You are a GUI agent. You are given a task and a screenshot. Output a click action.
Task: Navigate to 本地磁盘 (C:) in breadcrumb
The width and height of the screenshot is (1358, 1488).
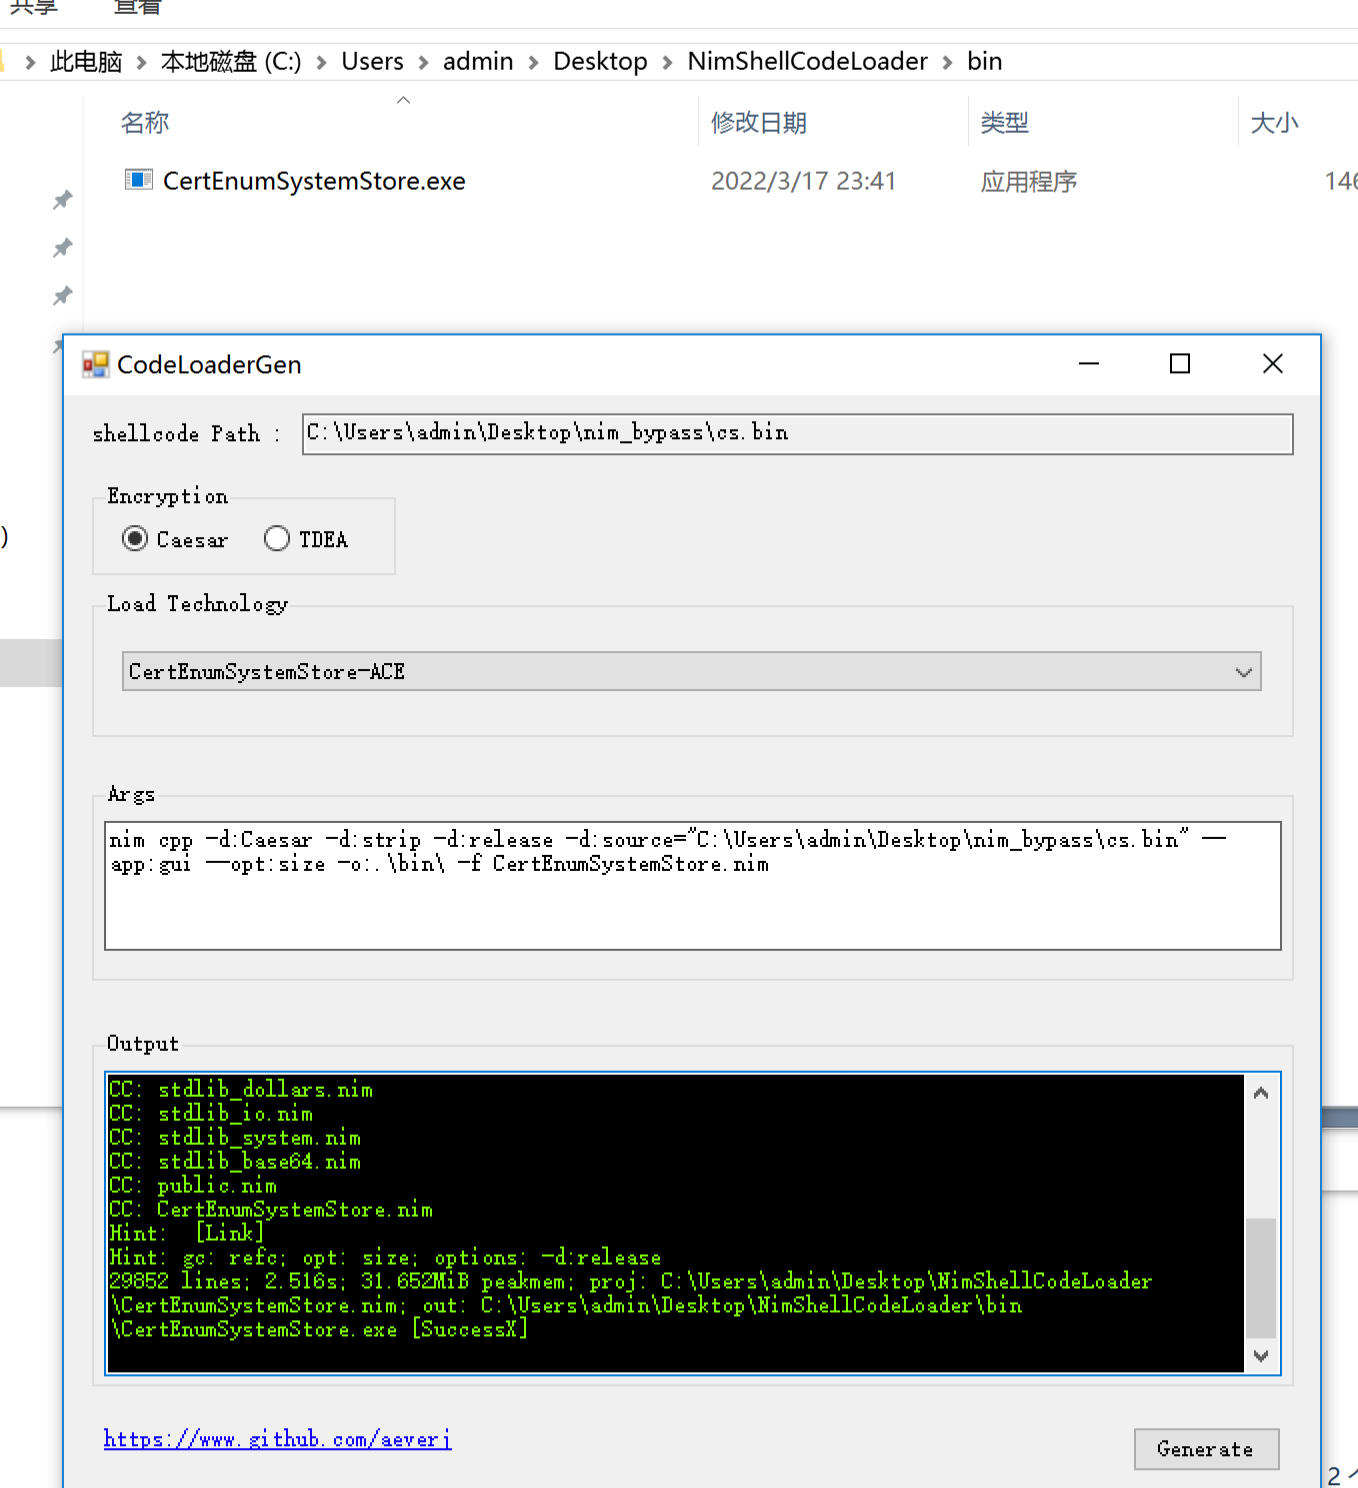click(231, 62)
